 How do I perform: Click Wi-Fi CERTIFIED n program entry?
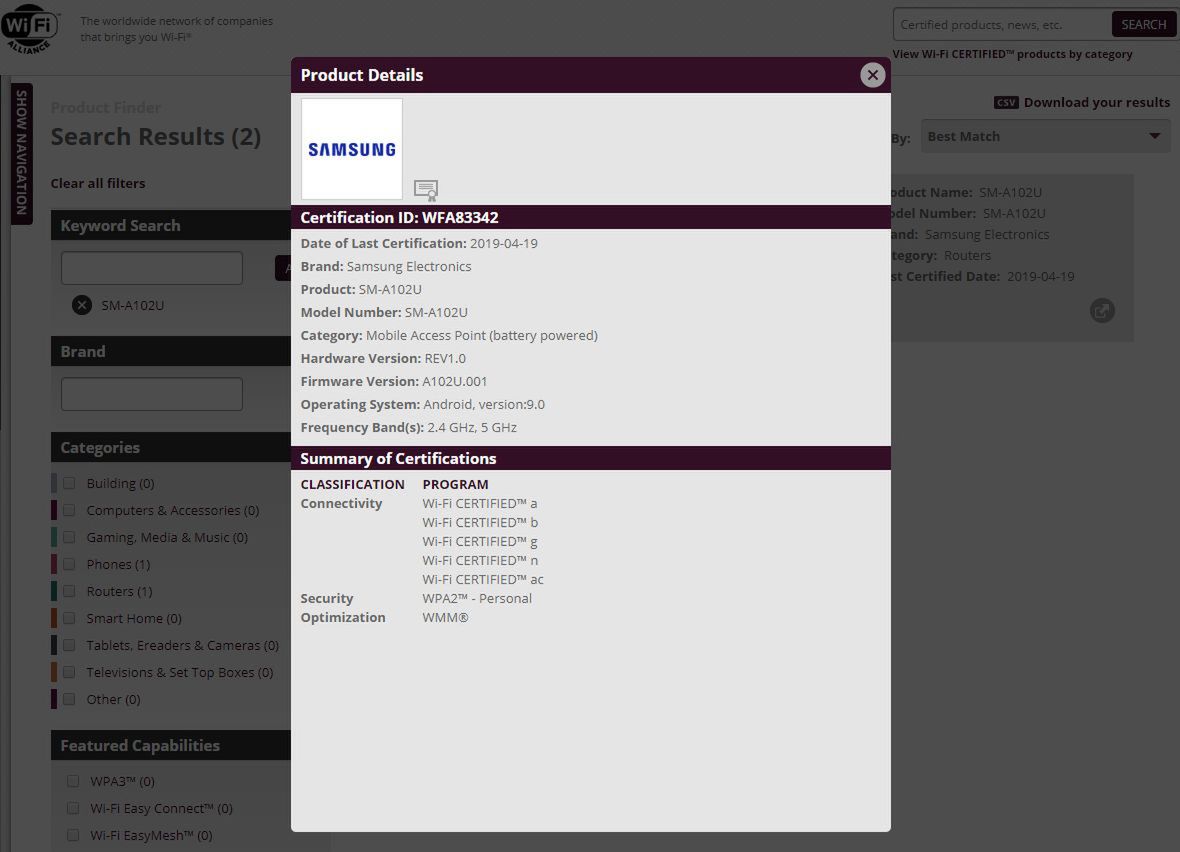[x=480, y=560]
